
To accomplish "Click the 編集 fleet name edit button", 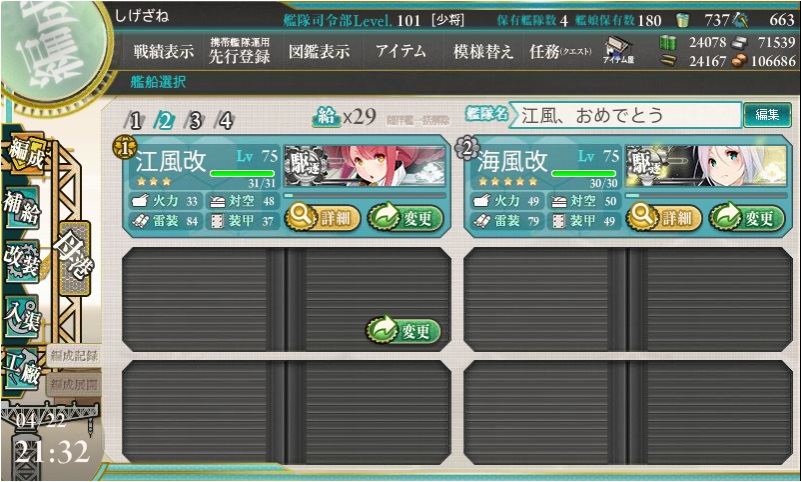I will tap(767, 115).
